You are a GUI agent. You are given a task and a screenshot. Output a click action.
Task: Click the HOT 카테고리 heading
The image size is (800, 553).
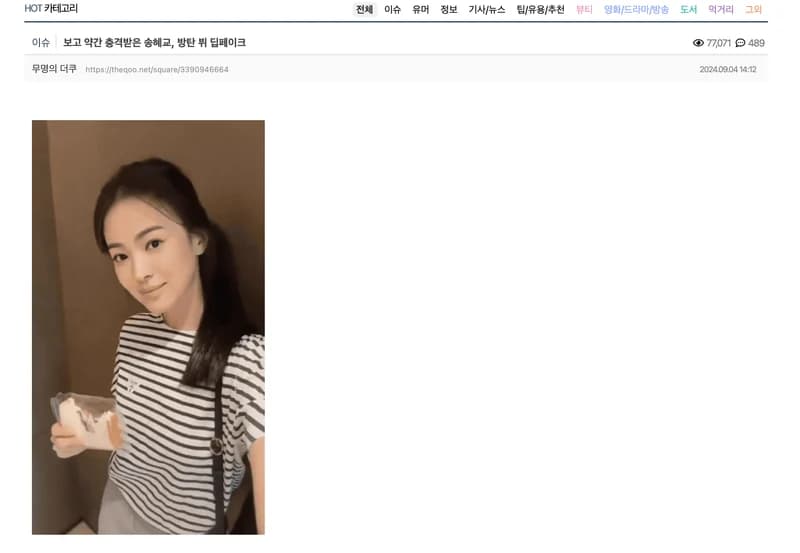51,8
